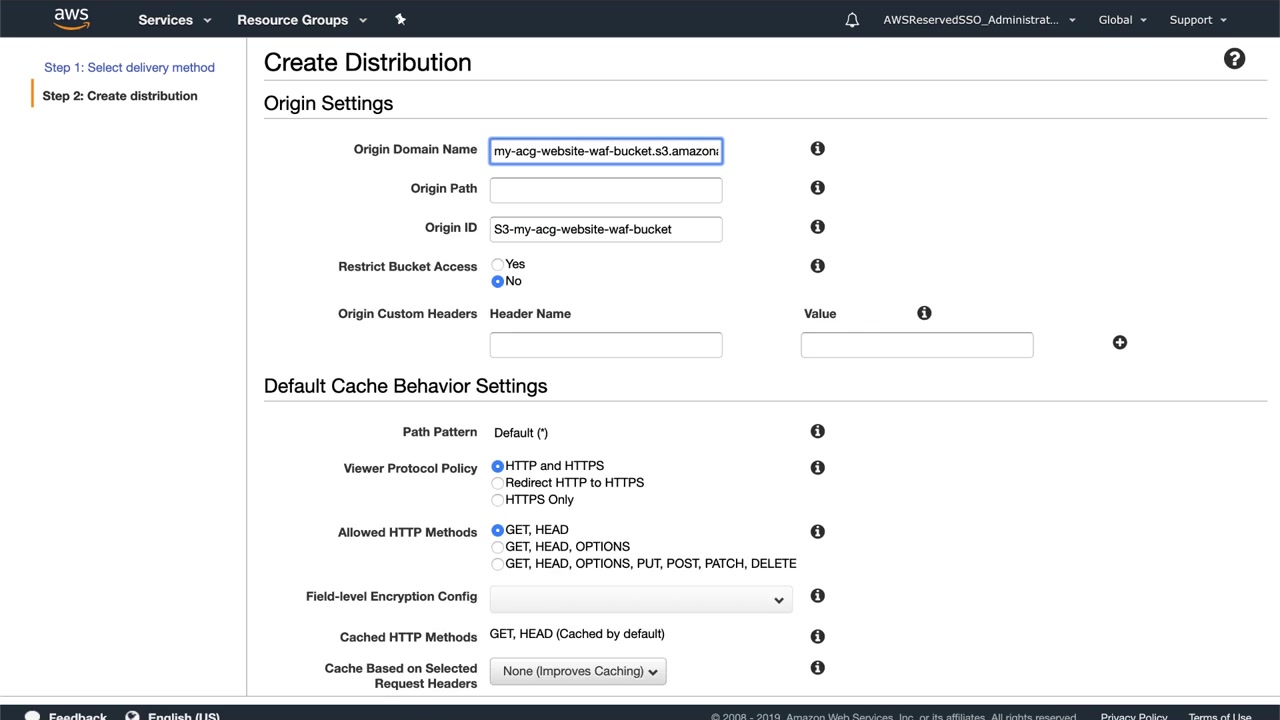1280x720 pixels.
Task: Click the pin shortcut icon in navbar
Action: tap(400, 19)
